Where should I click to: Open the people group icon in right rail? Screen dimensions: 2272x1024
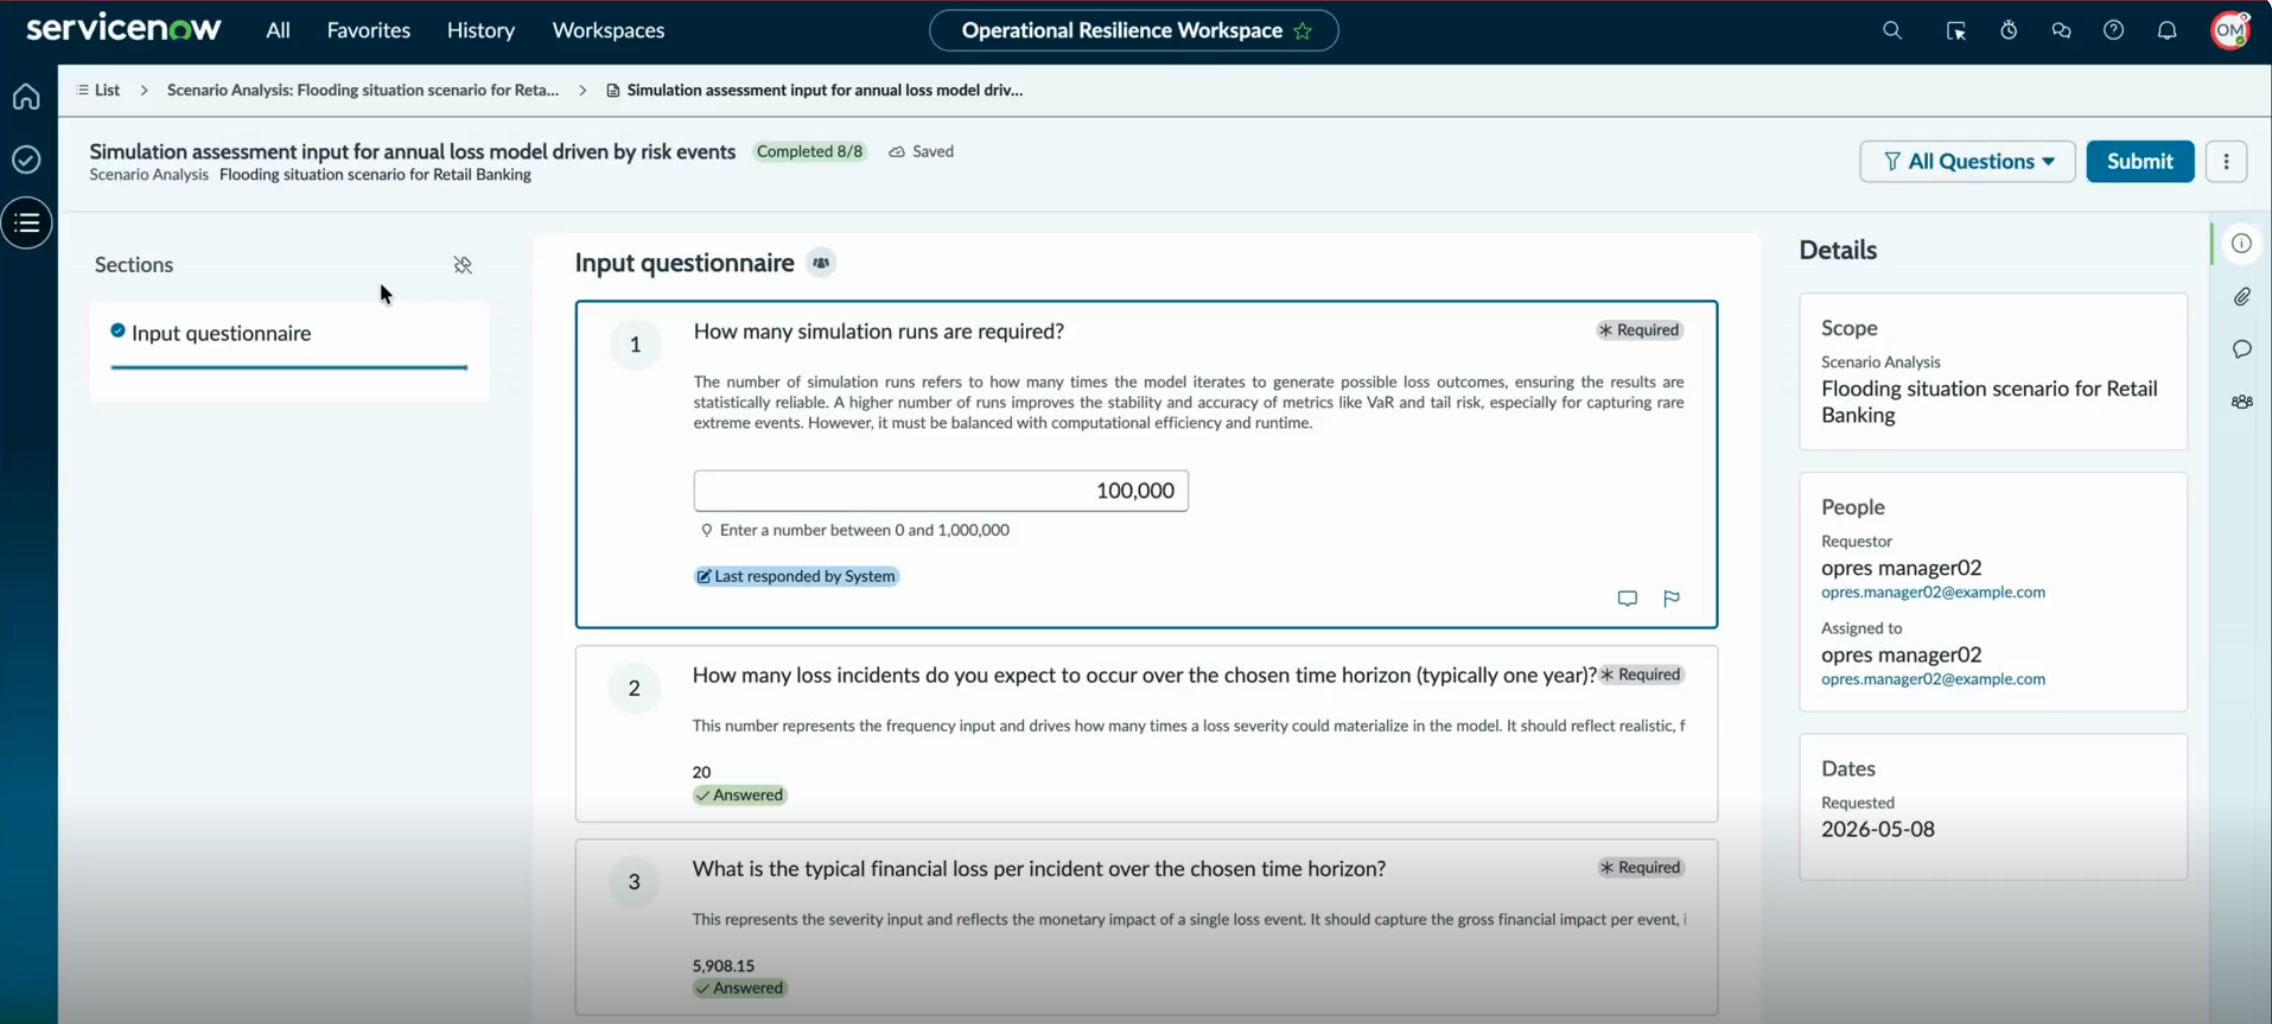[x=2241, y=401]
